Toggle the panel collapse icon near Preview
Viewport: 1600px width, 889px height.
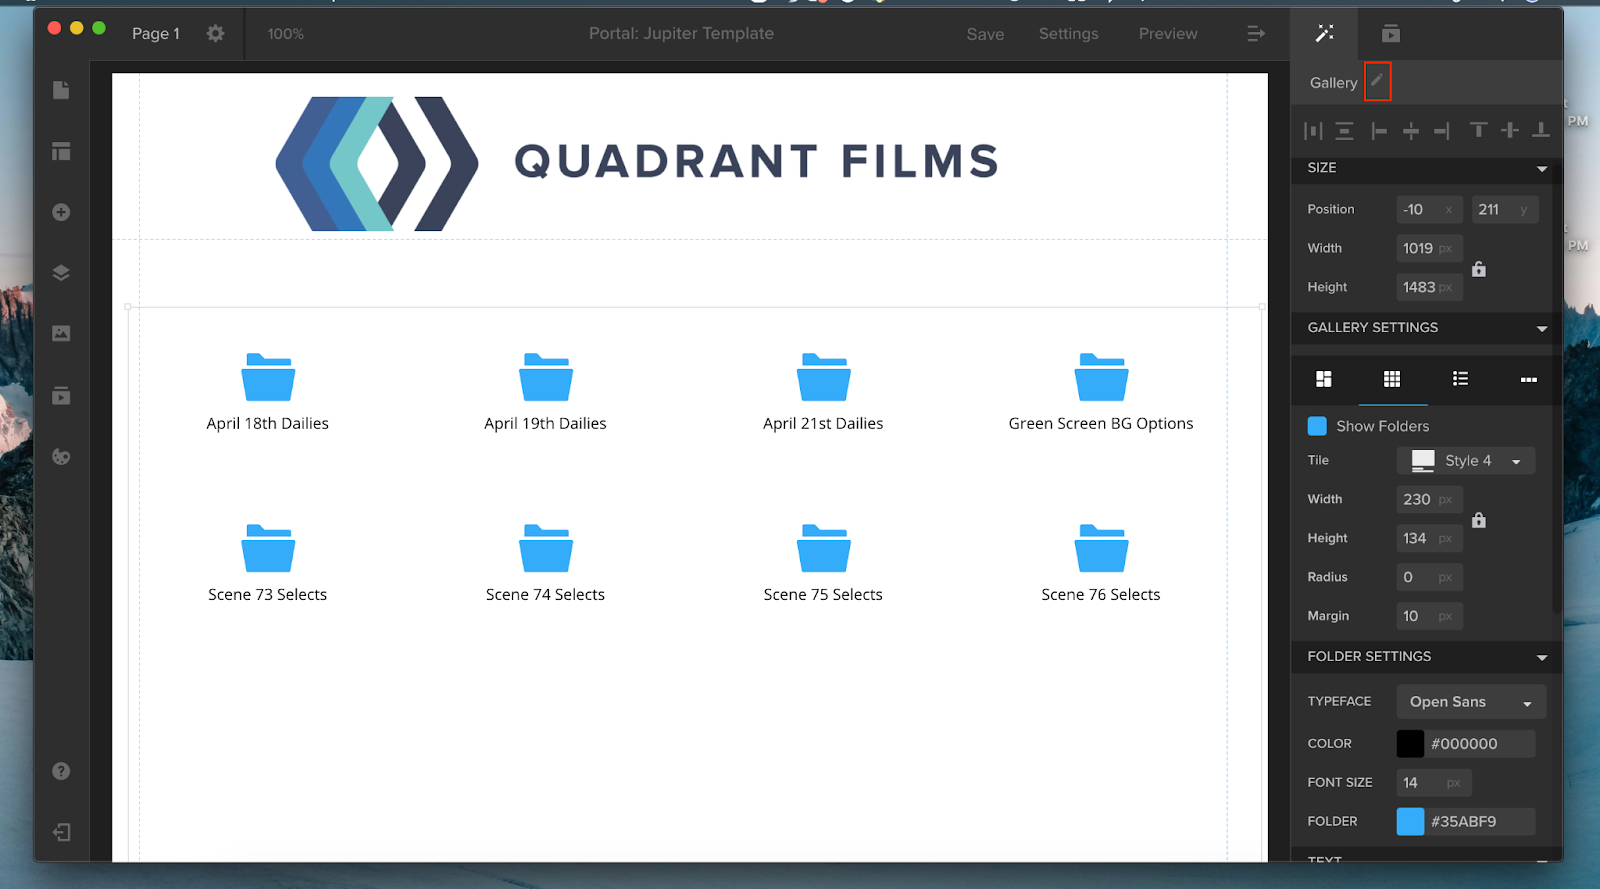click(1256, 33)
